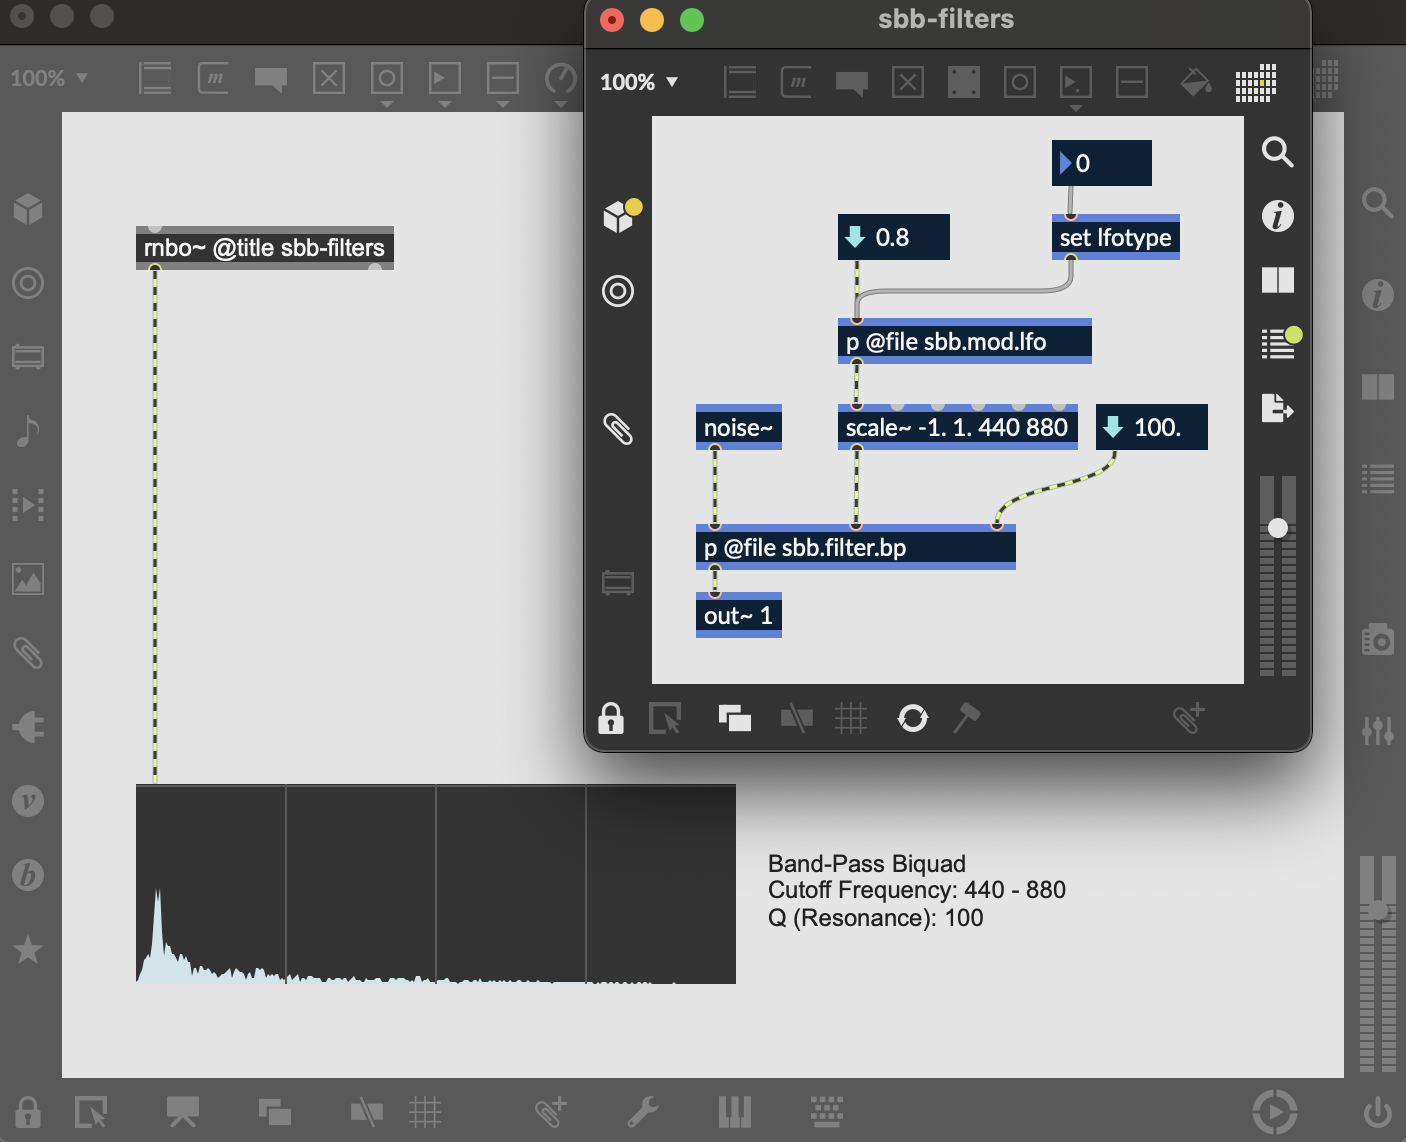Open console list in sbb-filters sidebar
This screenshot has height=1142, width=1406.
[1279, 343]
